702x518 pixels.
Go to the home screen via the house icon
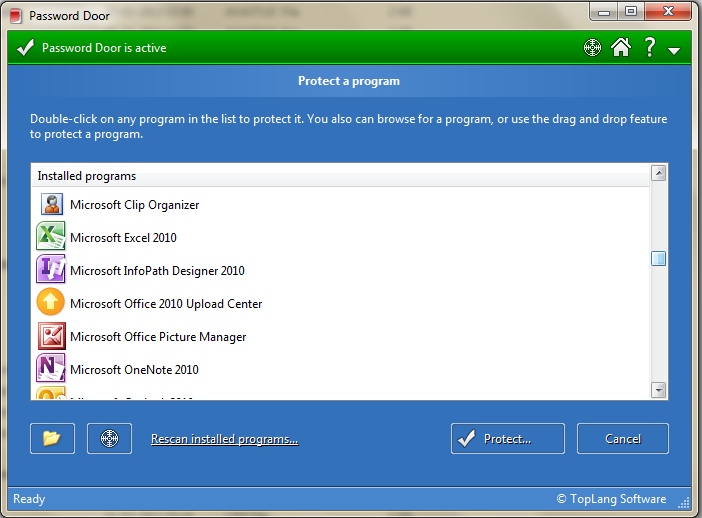621,47
